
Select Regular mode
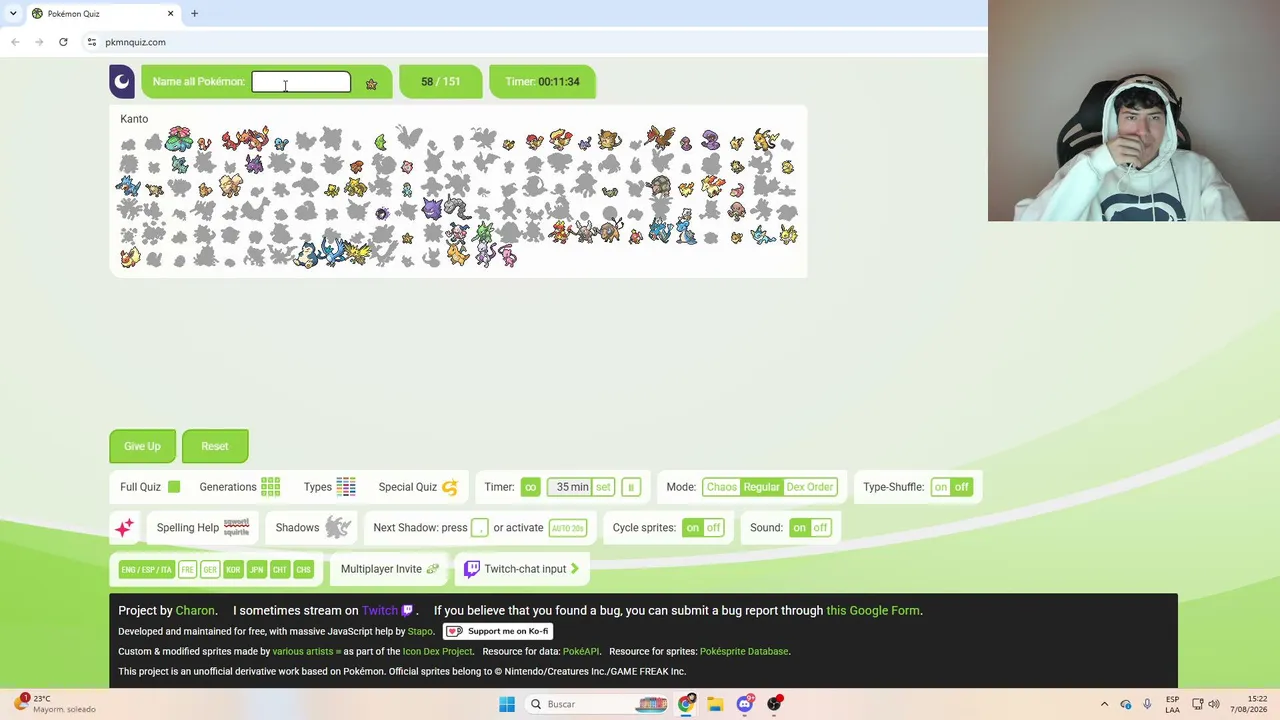[761, 487]
